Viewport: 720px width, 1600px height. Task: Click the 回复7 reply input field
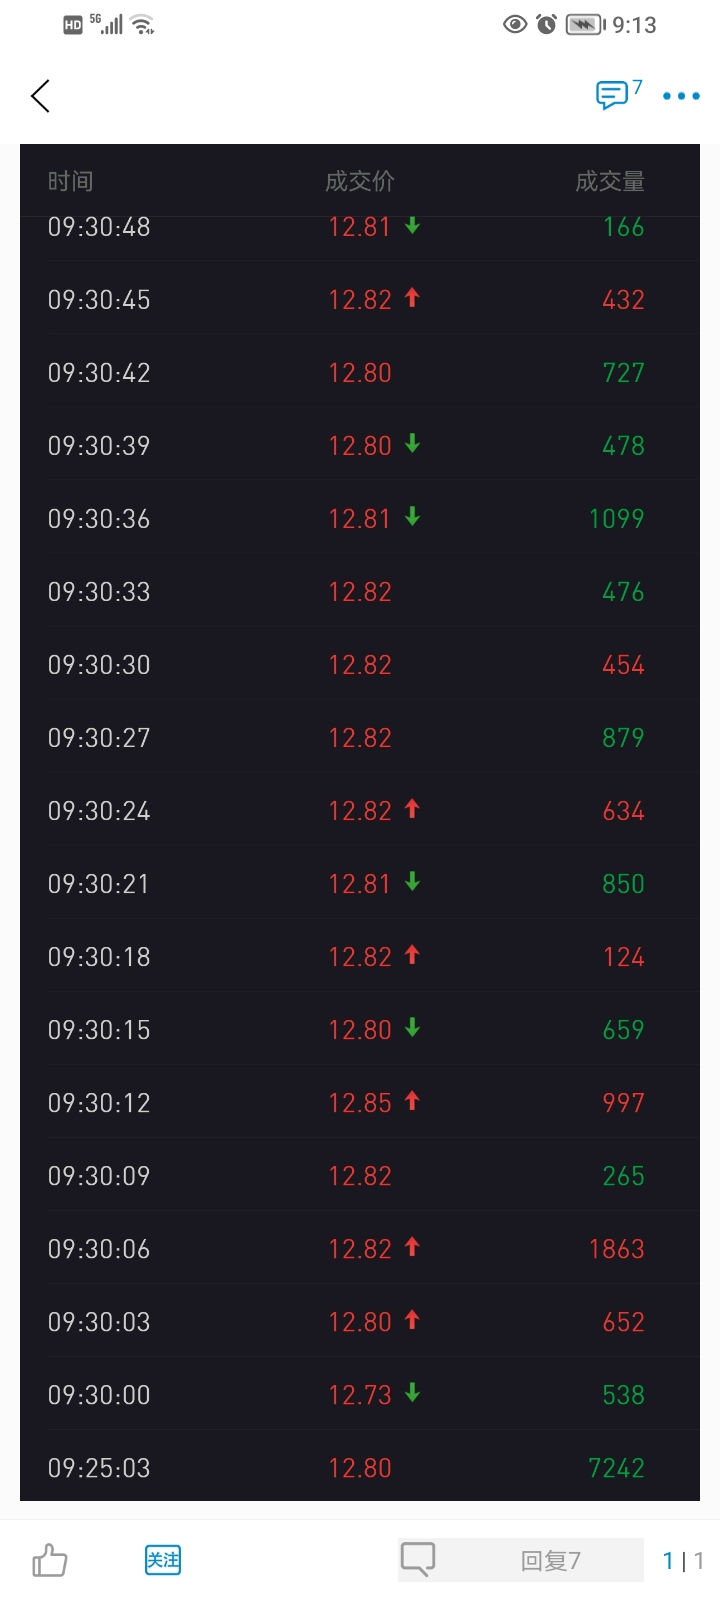click(550, 1560)
